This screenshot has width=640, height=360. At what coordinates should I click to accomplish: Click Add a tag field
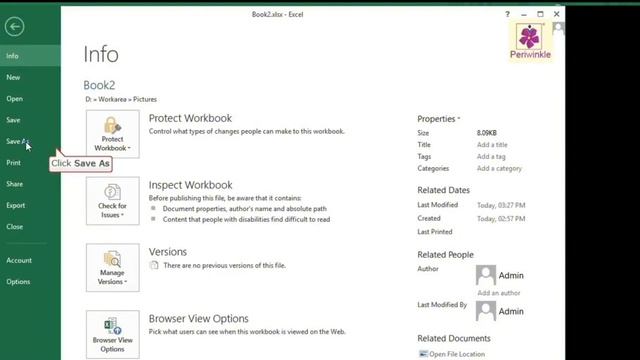coord(491,157)
